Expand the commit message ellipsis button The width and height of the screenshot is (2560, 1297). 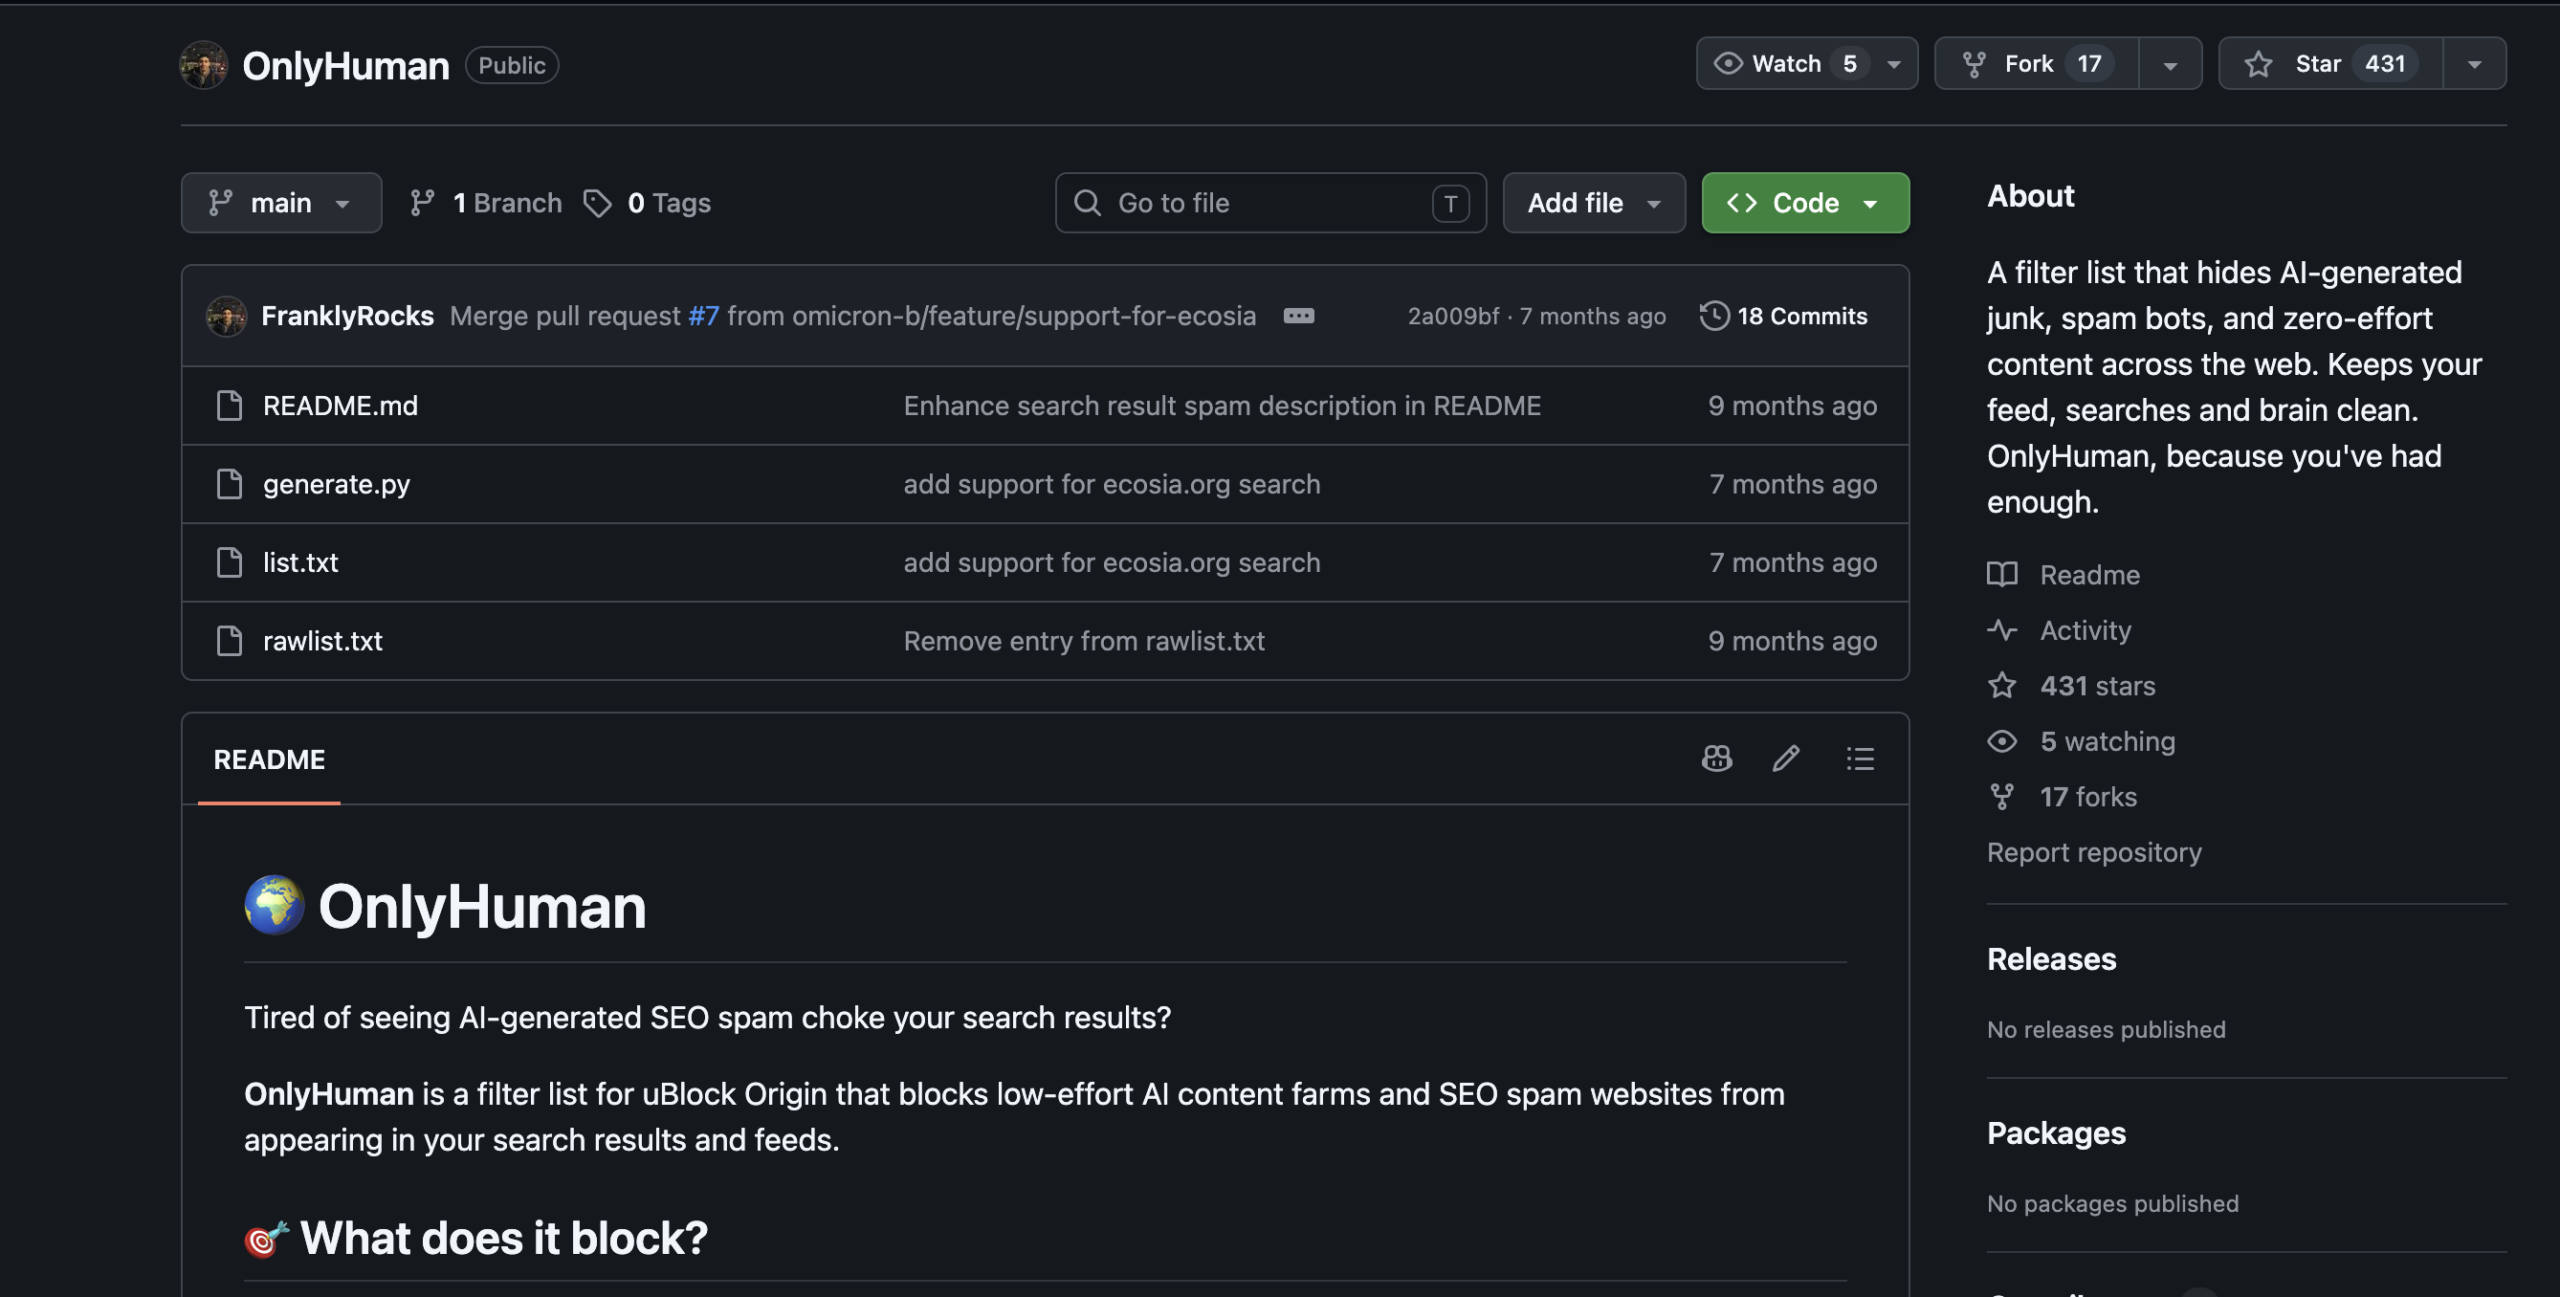1298,316
